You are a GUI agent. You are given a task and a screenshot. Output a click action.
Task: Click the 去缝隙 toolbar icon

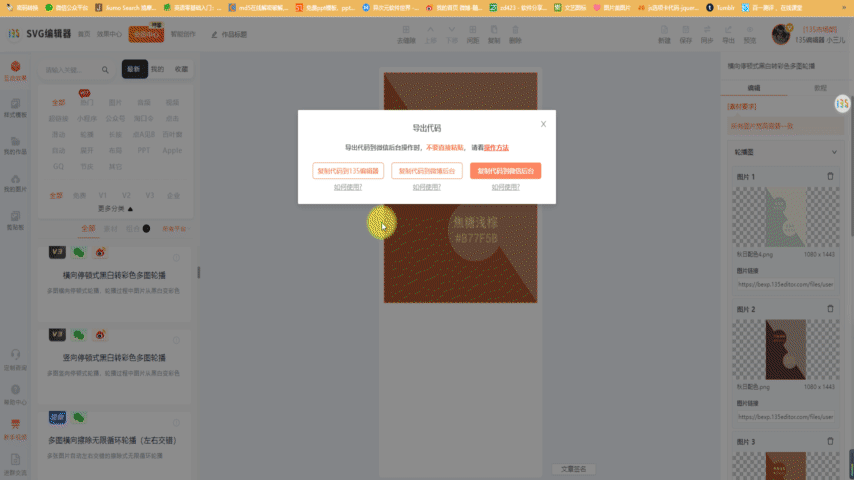[406, 34]
